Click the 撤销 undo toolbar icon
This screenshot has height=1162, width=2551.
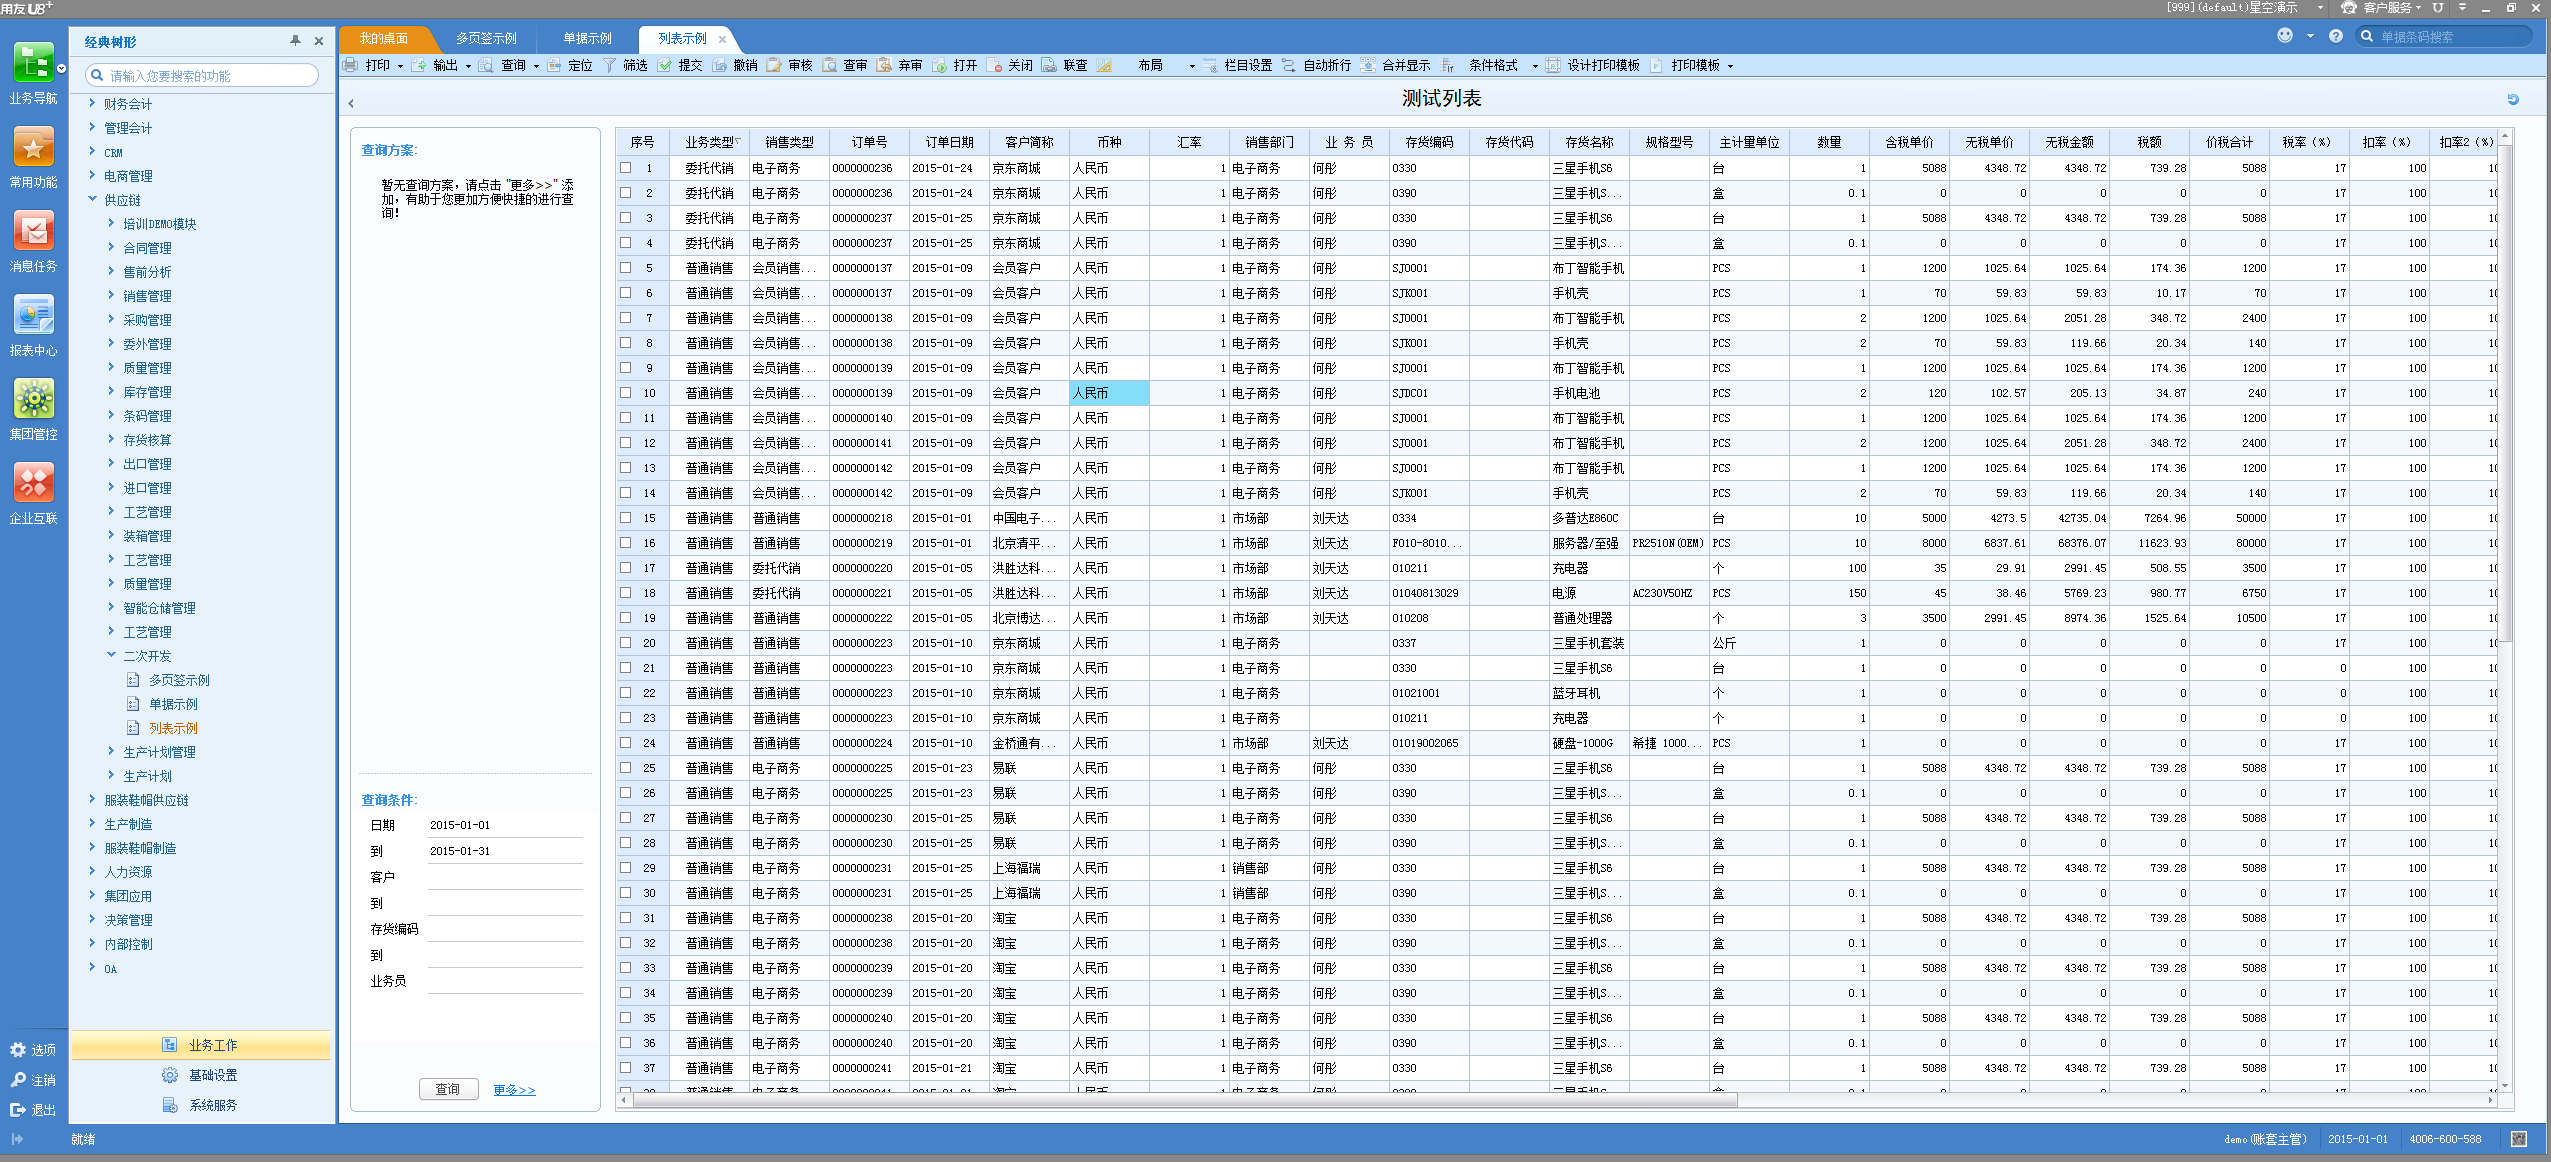pos(719,65)
